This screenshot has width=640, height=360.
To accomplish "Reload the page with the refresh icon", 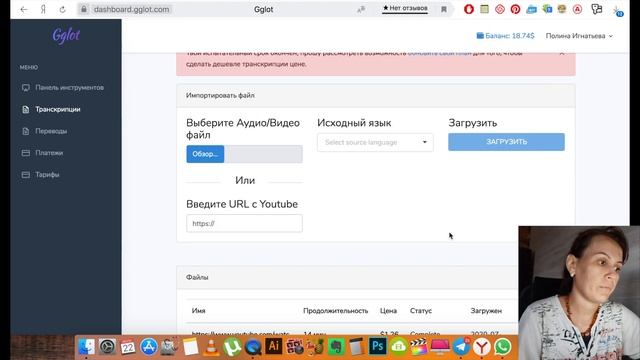I will (x=62, y=9).
